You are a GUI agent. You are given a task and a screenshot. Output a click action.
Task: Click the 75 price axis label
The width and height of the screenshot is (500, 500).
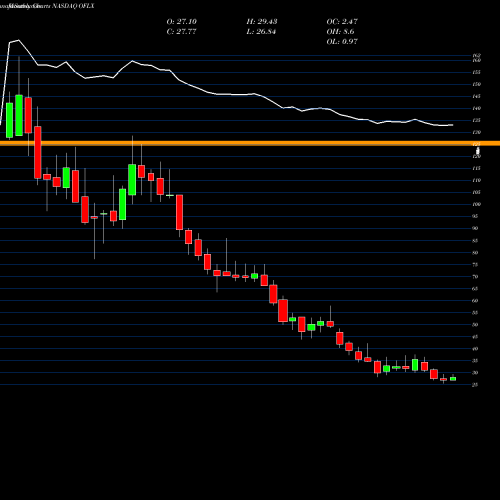[x=475, y=265]
